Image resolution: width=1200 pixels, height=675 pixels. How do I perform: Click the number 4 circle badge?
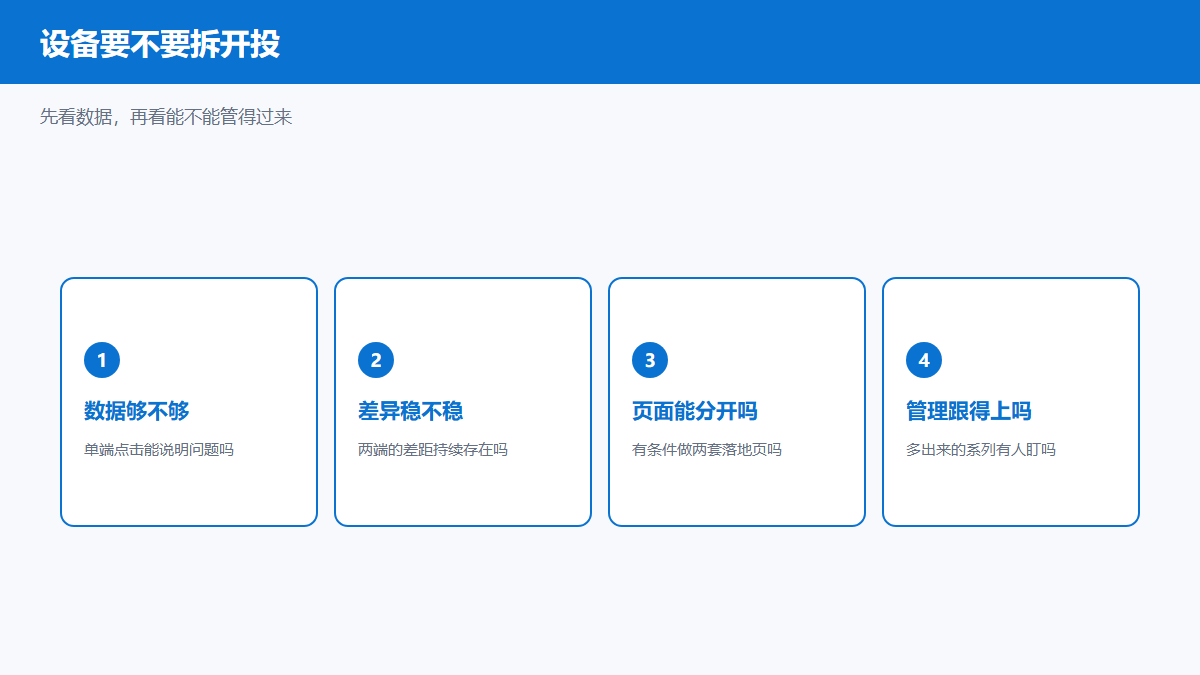[924, 360]
